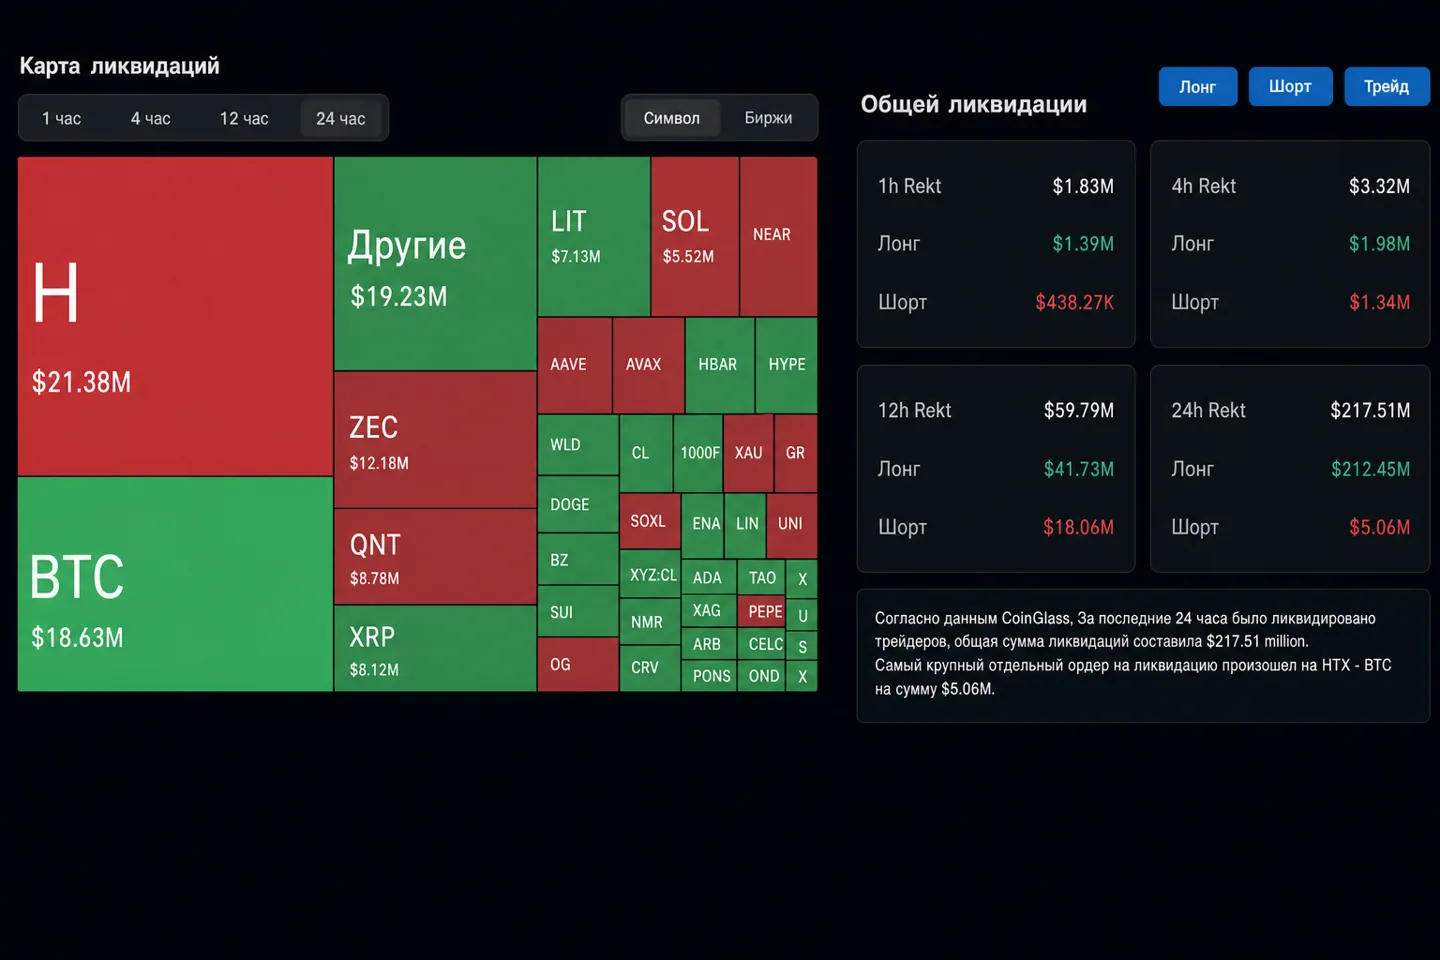Select the NEAR tile
1440x960 pixels.
click(x=779, y=237)
